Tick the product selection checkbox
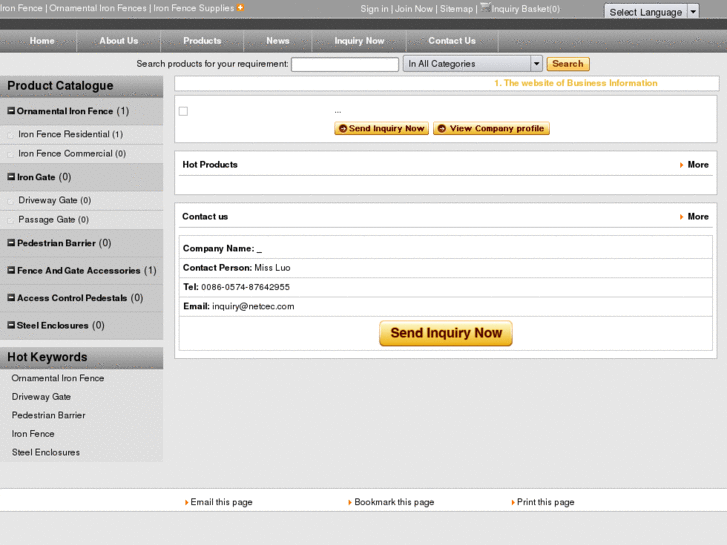This screenshot has width=727, height=545. (183, 111)
